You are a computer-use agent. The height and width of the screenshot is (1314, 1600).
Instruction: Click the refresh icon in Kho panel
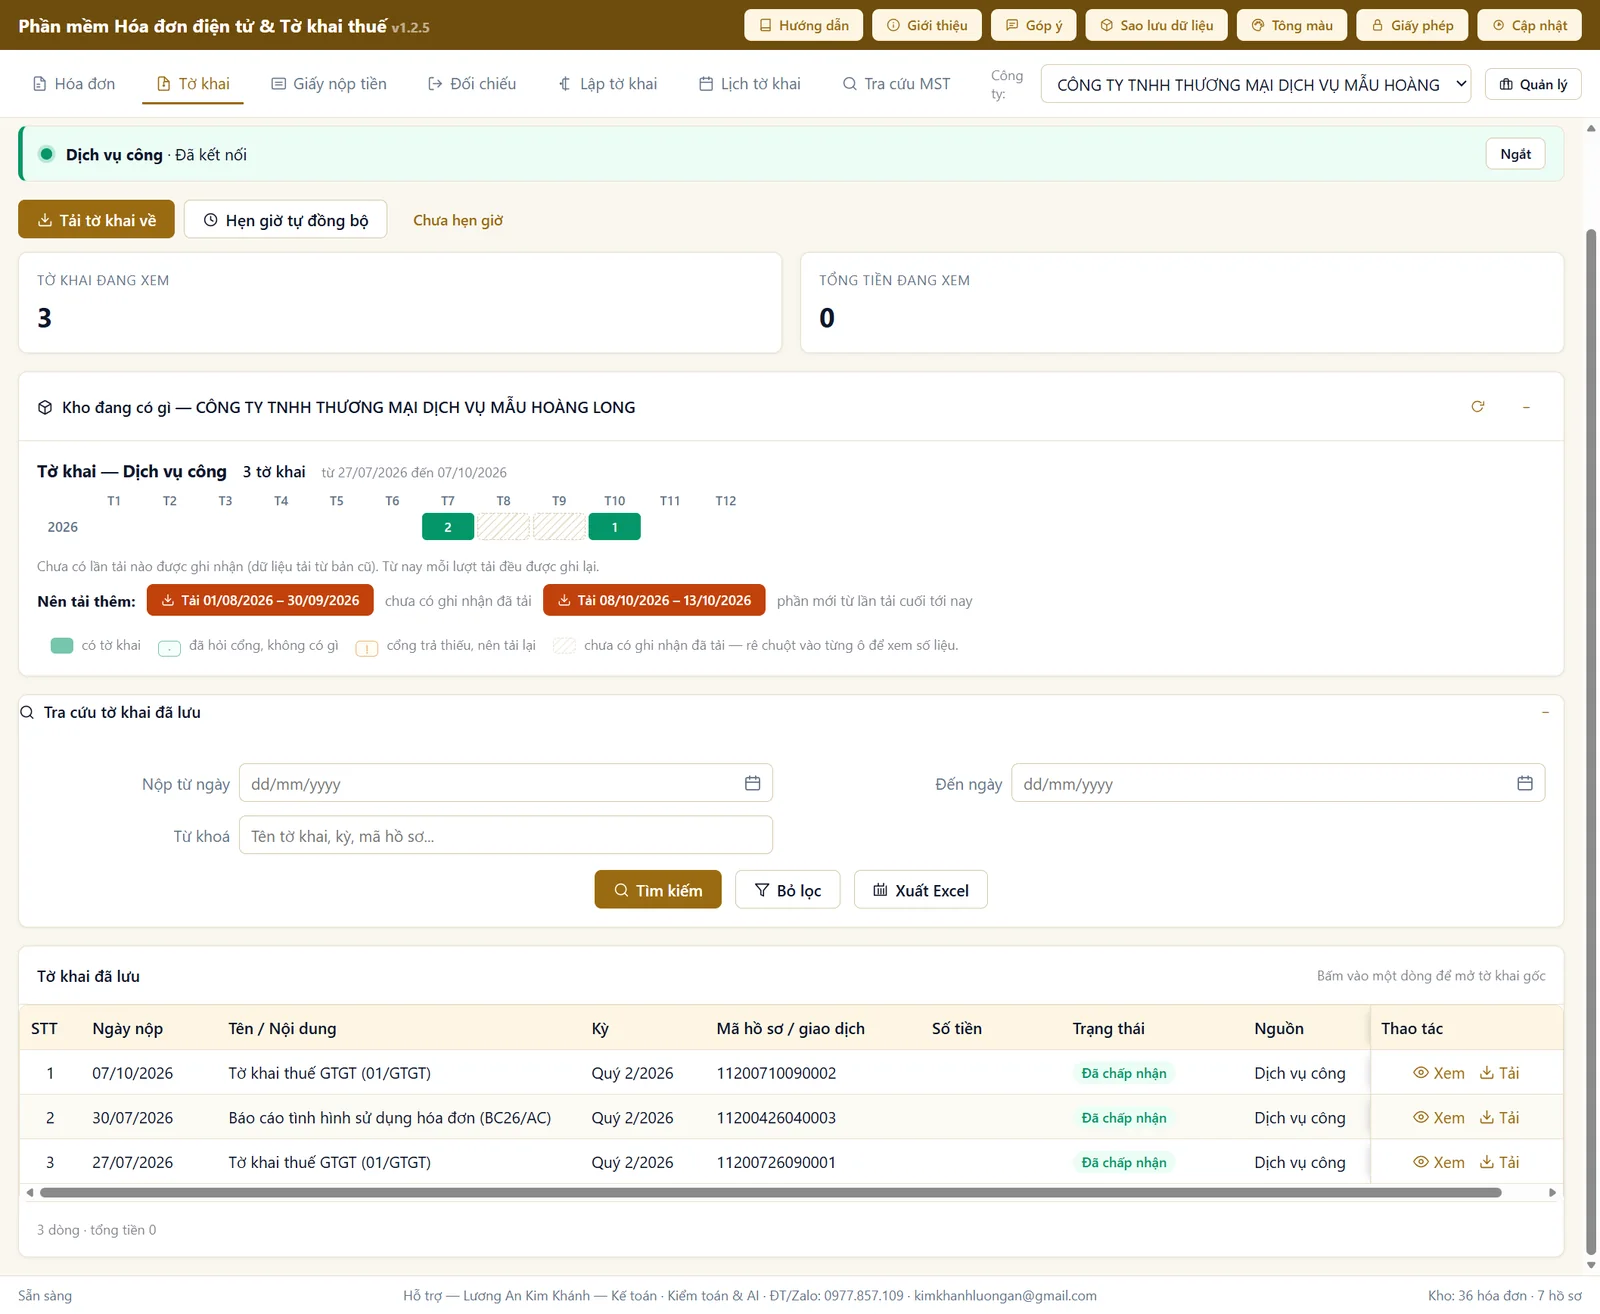pos(1477,407)
